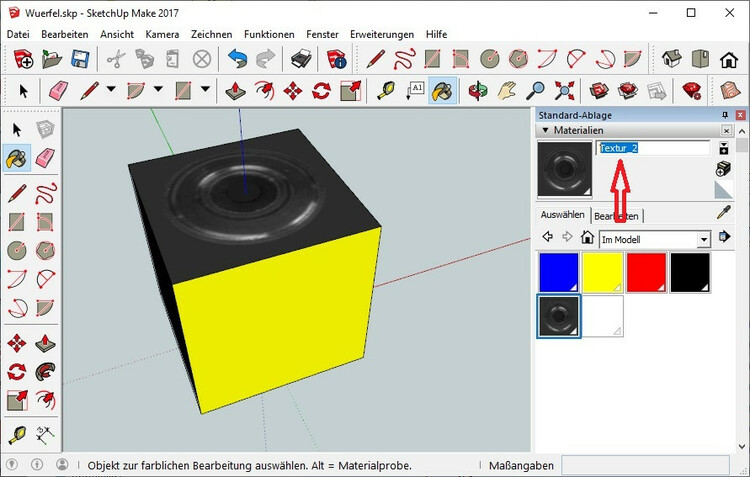Viewport: 750px width, 477px height.
Task: Select the Tape Measure tool in the left toolbar
Action: [x=17, y=435]
